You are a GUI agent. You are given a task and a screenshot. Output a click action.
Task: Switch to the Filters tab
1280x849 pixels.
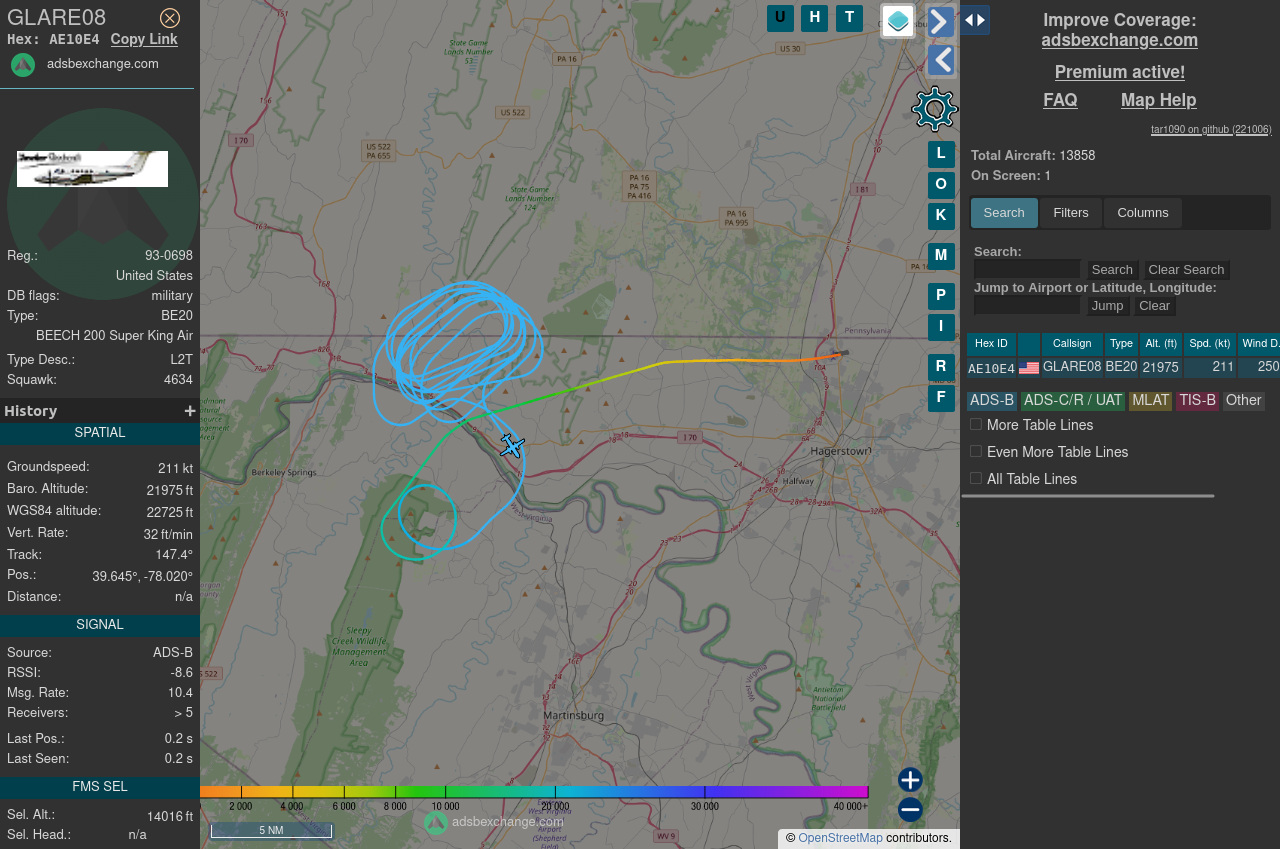(x=1071, y=213)
